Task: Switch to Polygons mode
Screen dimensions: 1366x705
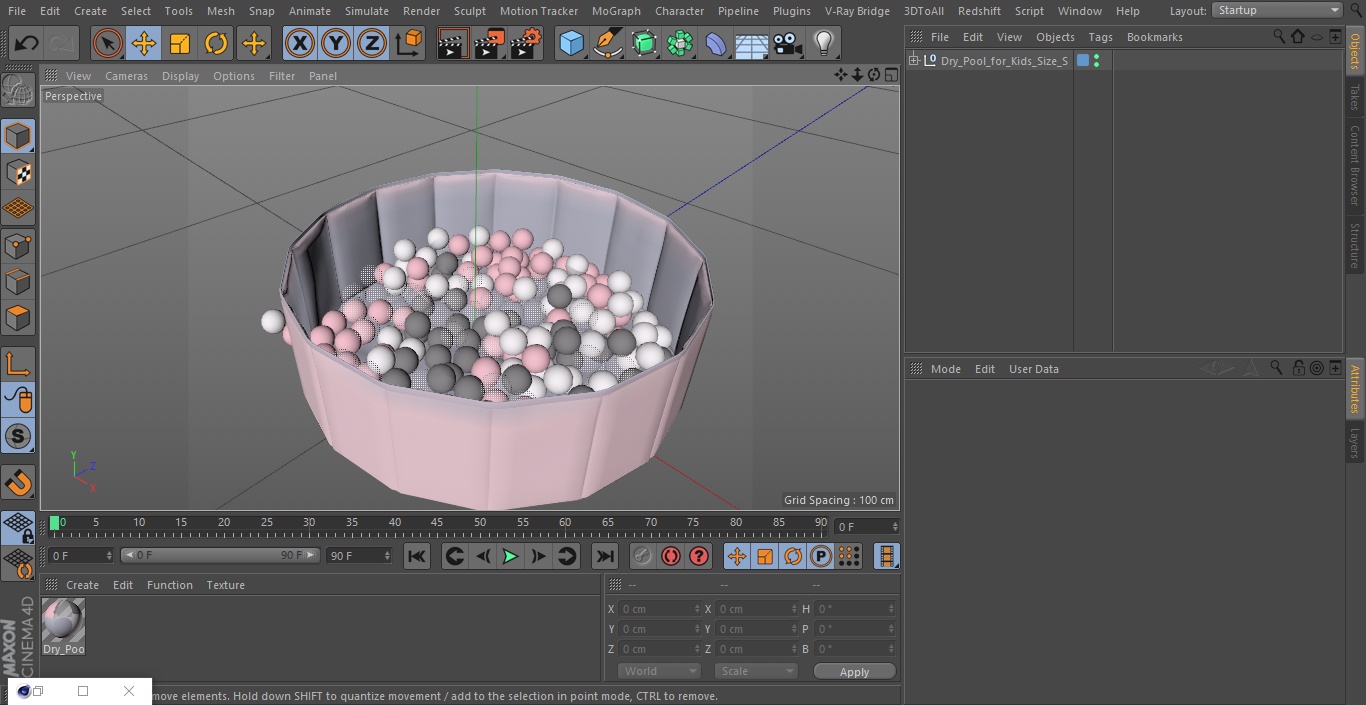Action: [x=18, y=318]
